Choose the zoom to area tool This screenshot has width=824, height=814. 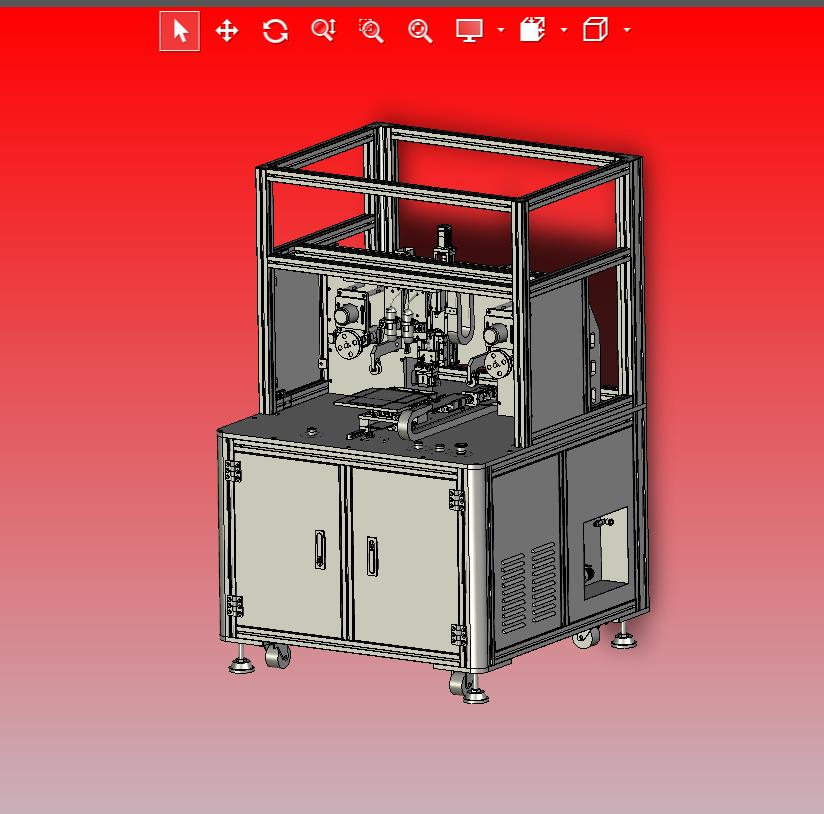pyautogui.click(x=371, y=30)
